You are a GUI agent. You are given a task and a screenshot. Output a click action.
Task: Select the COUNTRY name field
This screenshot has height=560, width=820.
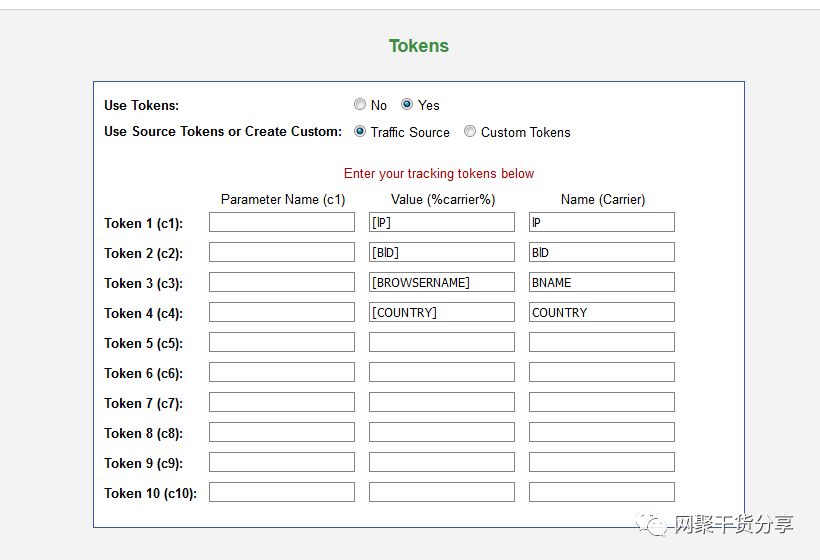[x=602, y=312]
